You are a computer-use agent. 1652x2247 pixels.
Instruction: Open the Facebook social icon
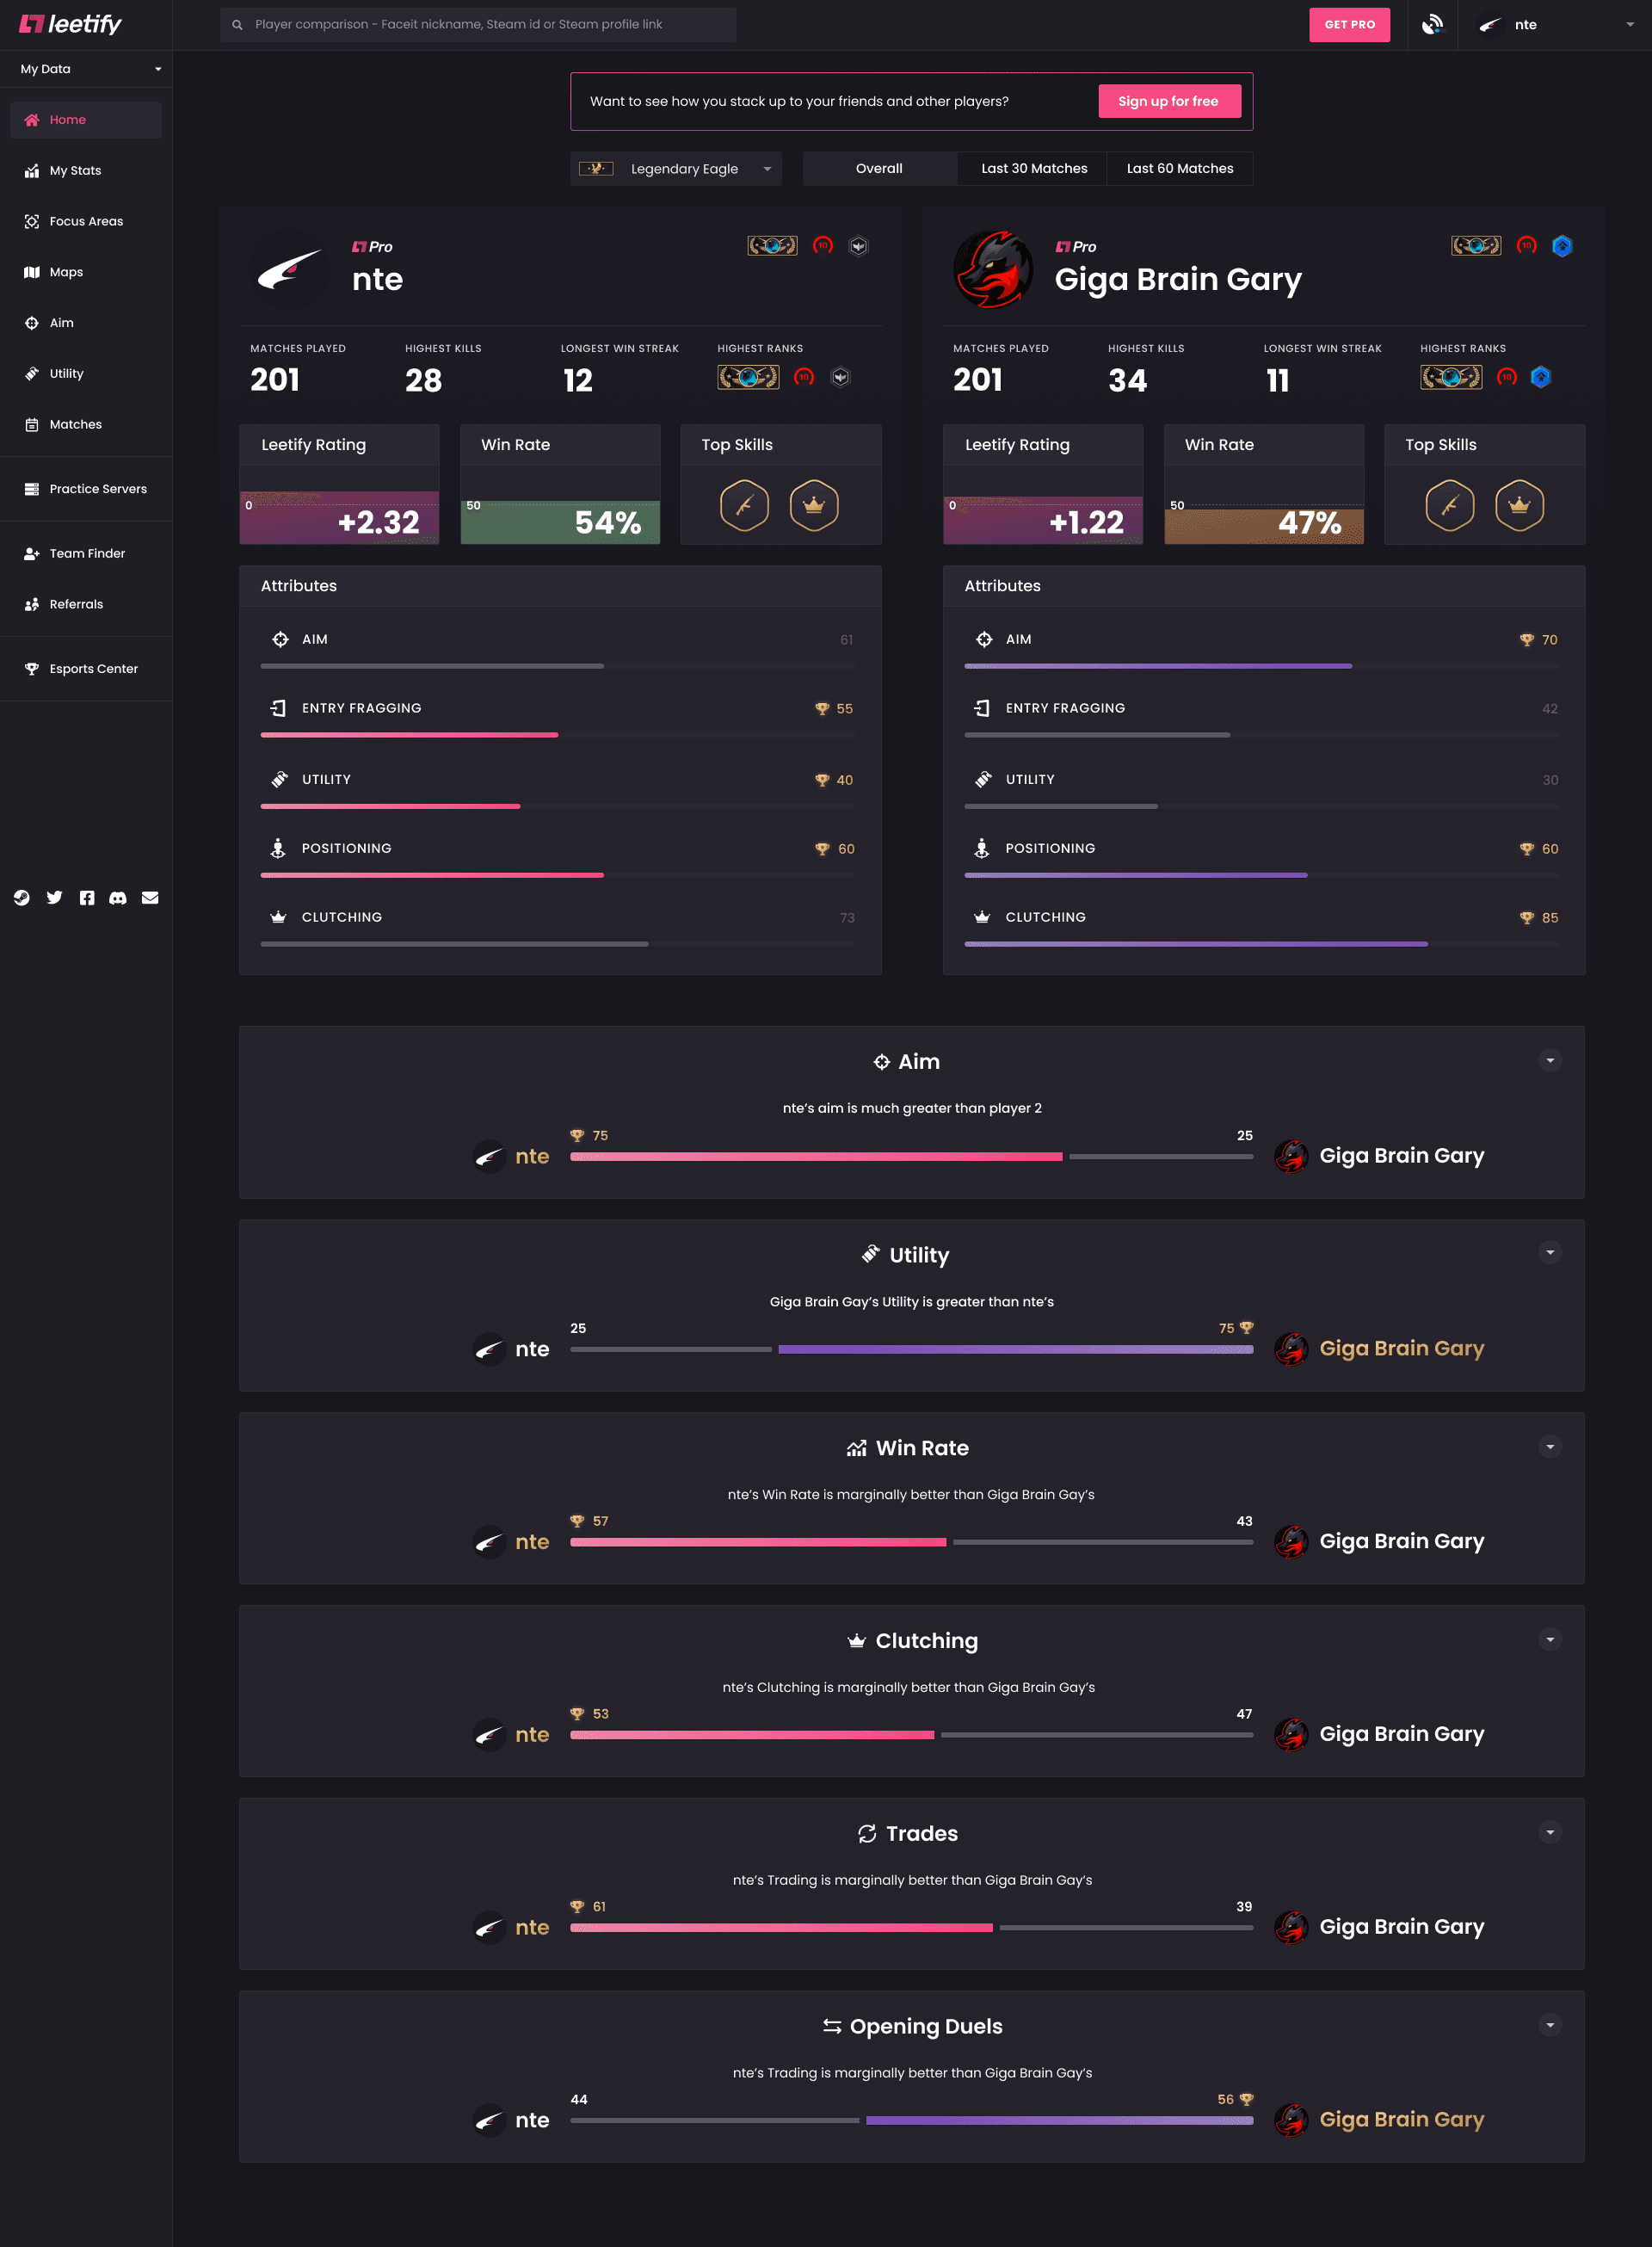pos(87,898)
